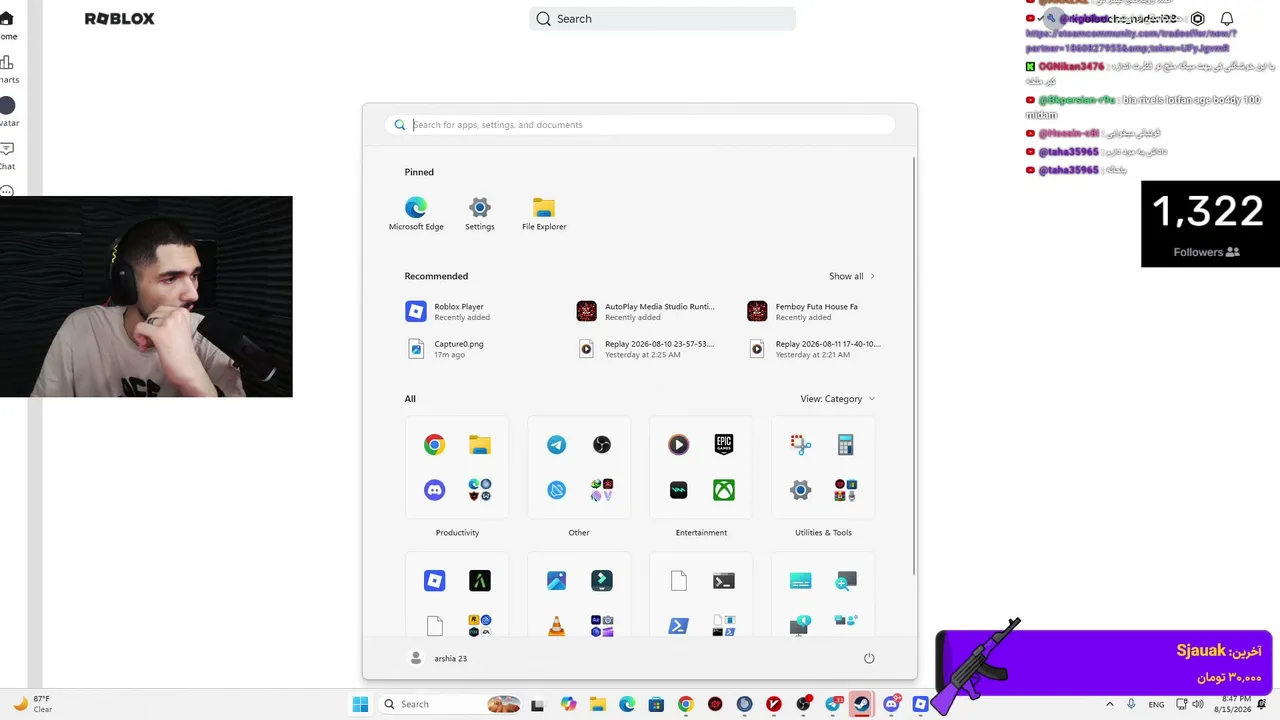The height and width of the screenshot is (720, 1280).
Task: Click the microphone icon in system tray
Action: pyautogui.click(x=1131, y=704)
